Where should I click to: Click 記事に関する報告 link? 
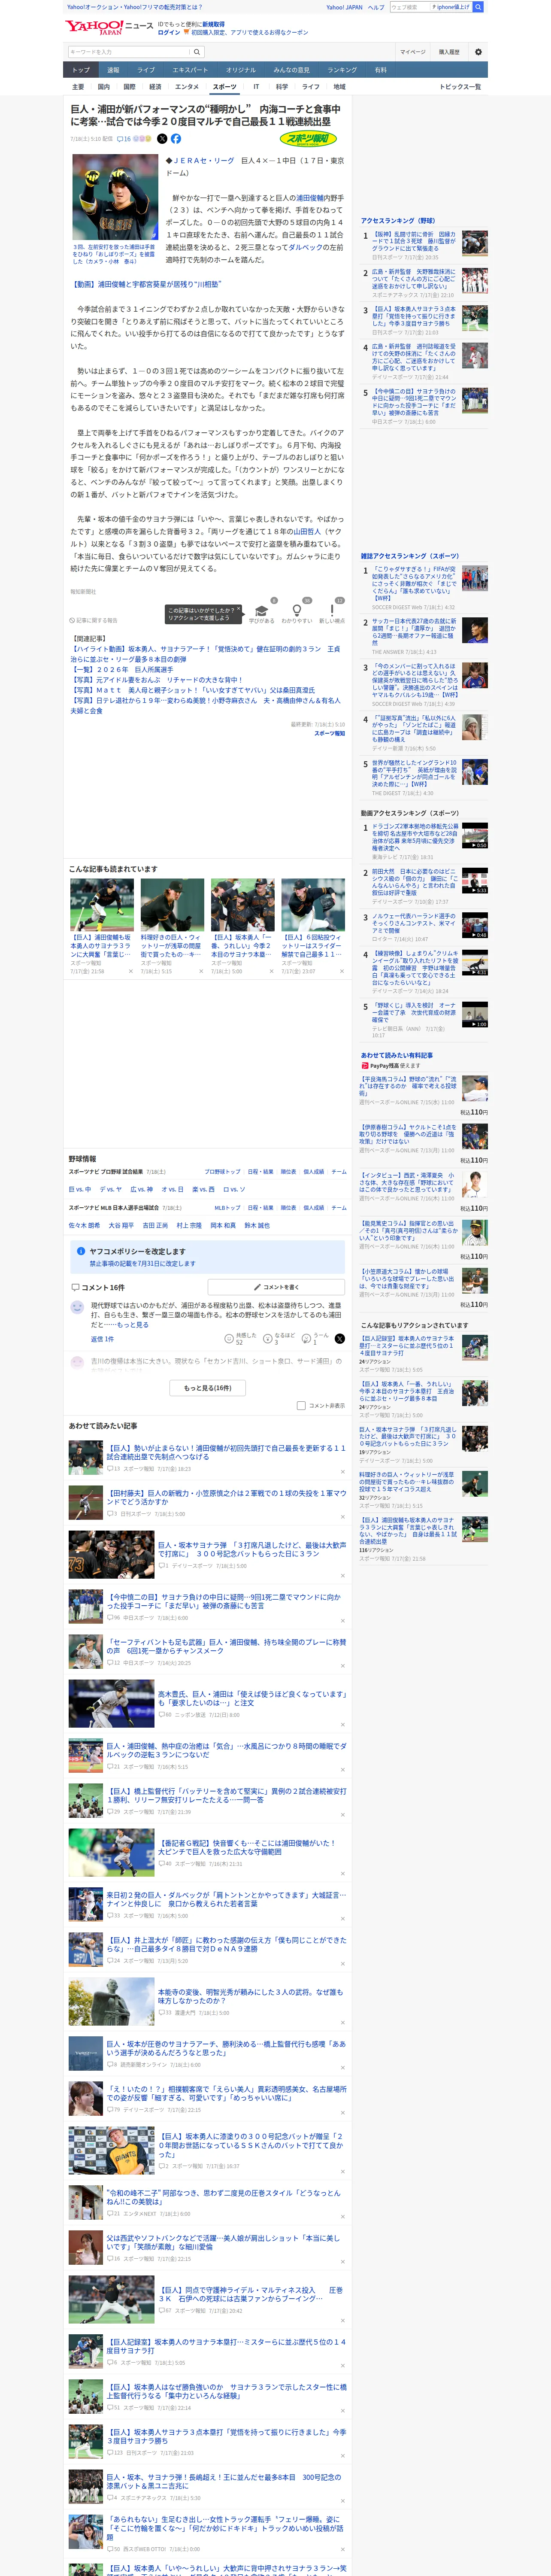(x=94, y=620)
